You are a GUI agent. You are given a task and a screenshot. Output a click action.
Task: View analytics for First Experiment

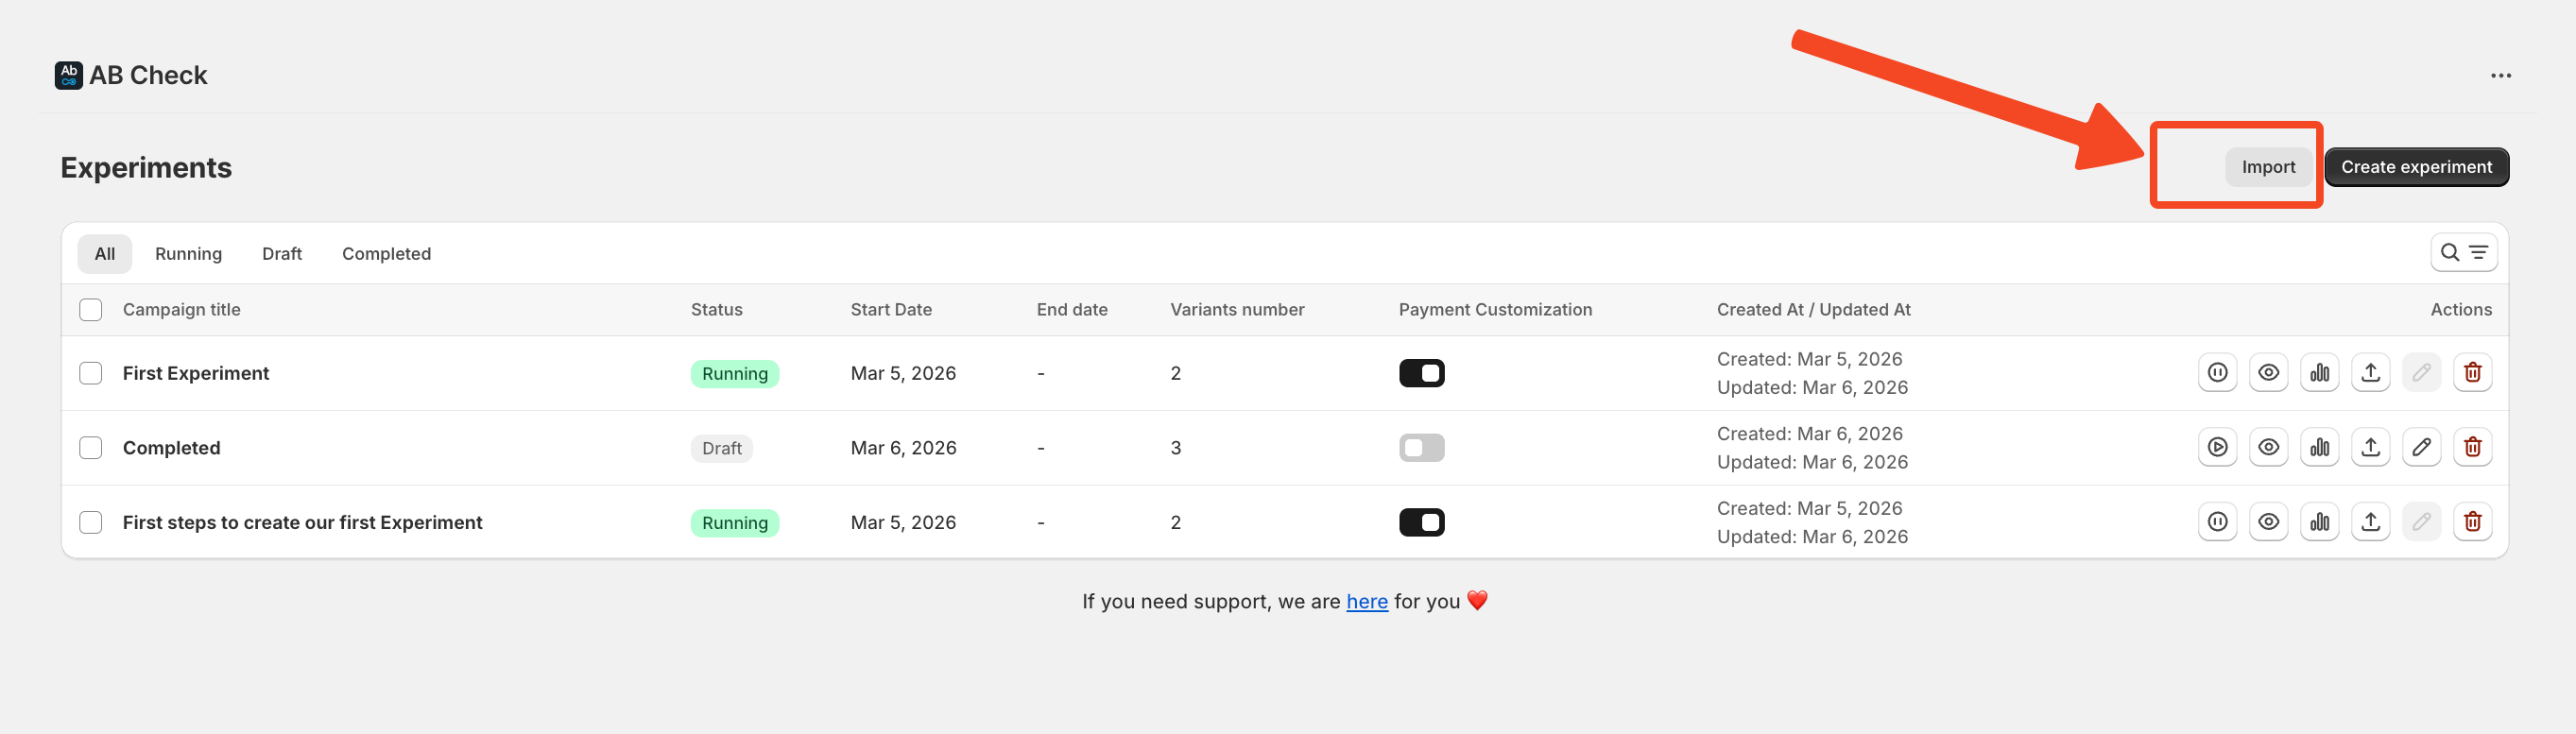(x=2319, y=373)
